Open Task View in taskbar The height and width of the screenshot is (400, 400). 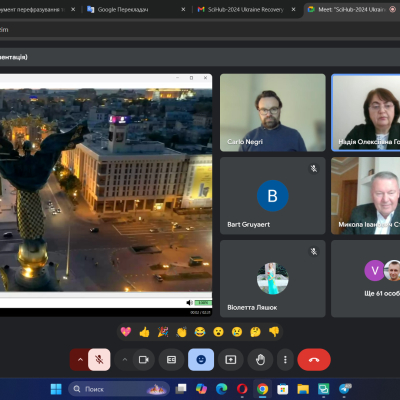click(x=181, y=389)
